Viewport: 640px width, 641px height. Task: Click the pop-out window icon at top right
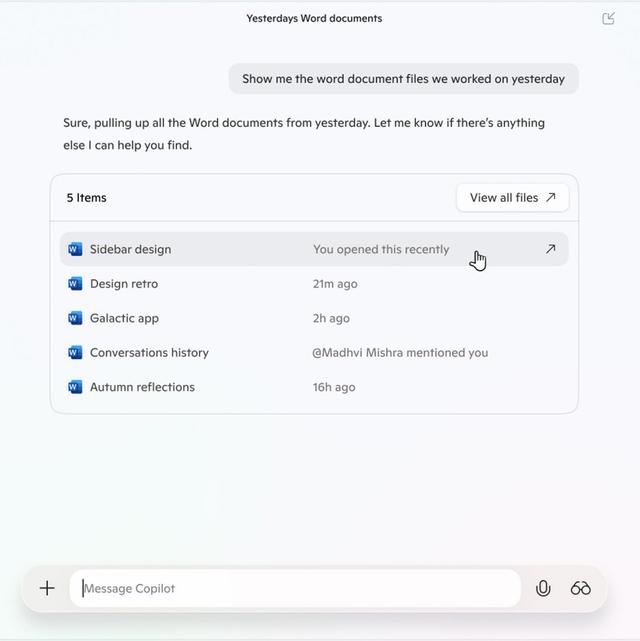pyautogui.click(x=608, y=18)
